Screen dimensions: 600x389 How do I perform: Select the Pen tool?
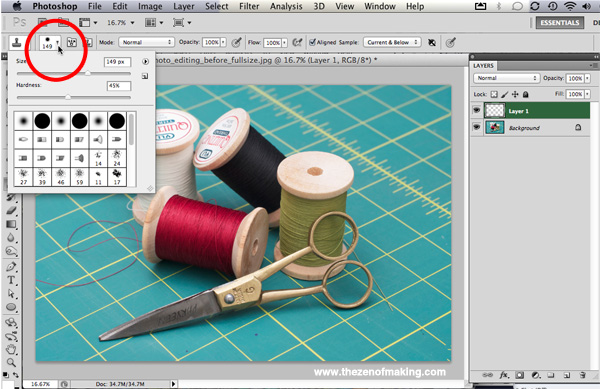[11, 267]
